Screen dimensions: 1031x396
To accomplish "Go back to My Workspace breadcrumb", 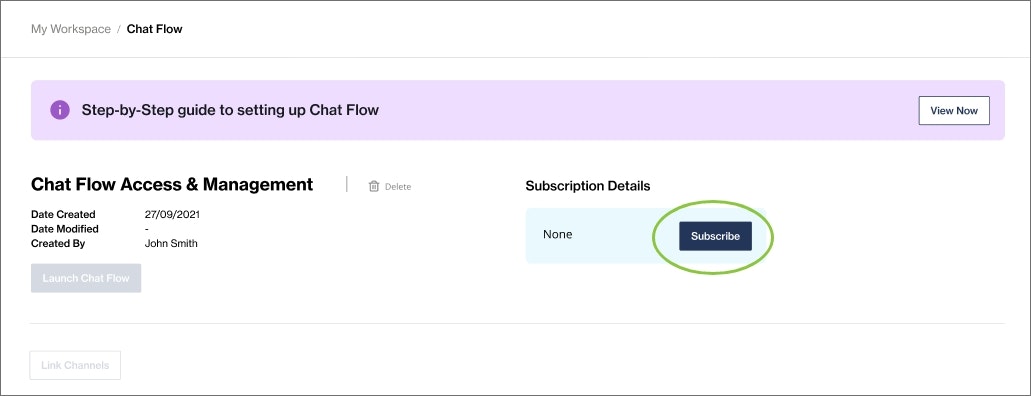I will [x=70, y=29].
